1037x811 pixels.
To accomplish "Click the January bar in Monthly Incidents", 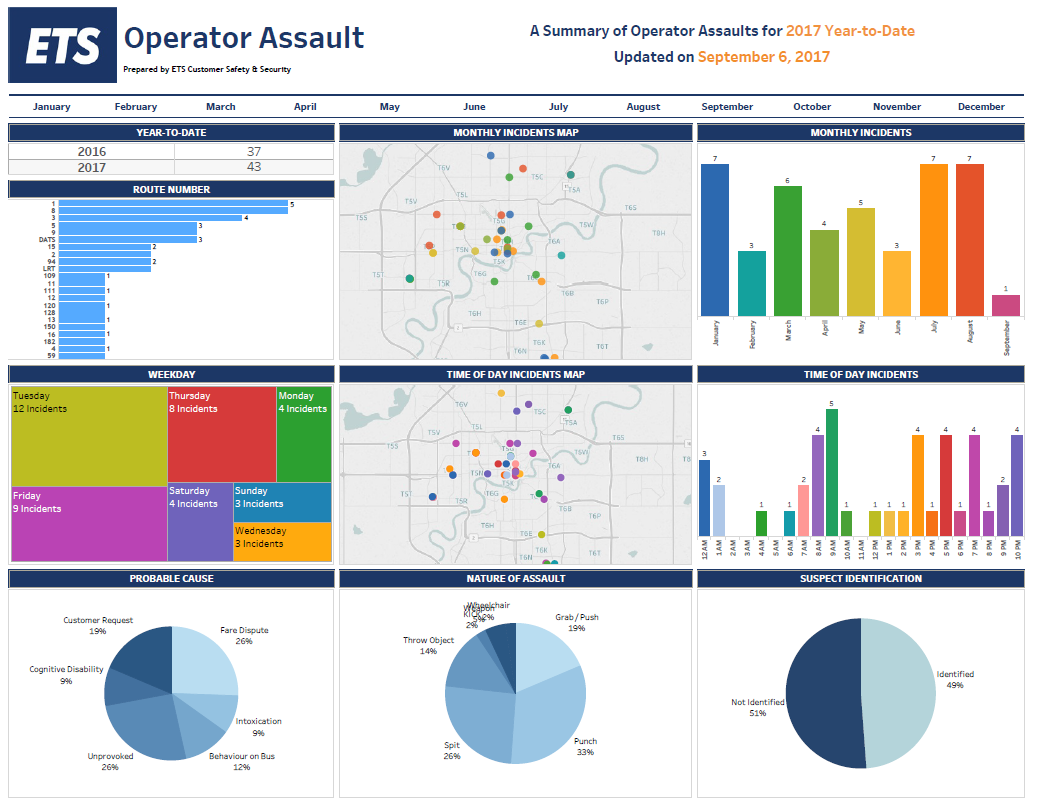I will point(715,240).
